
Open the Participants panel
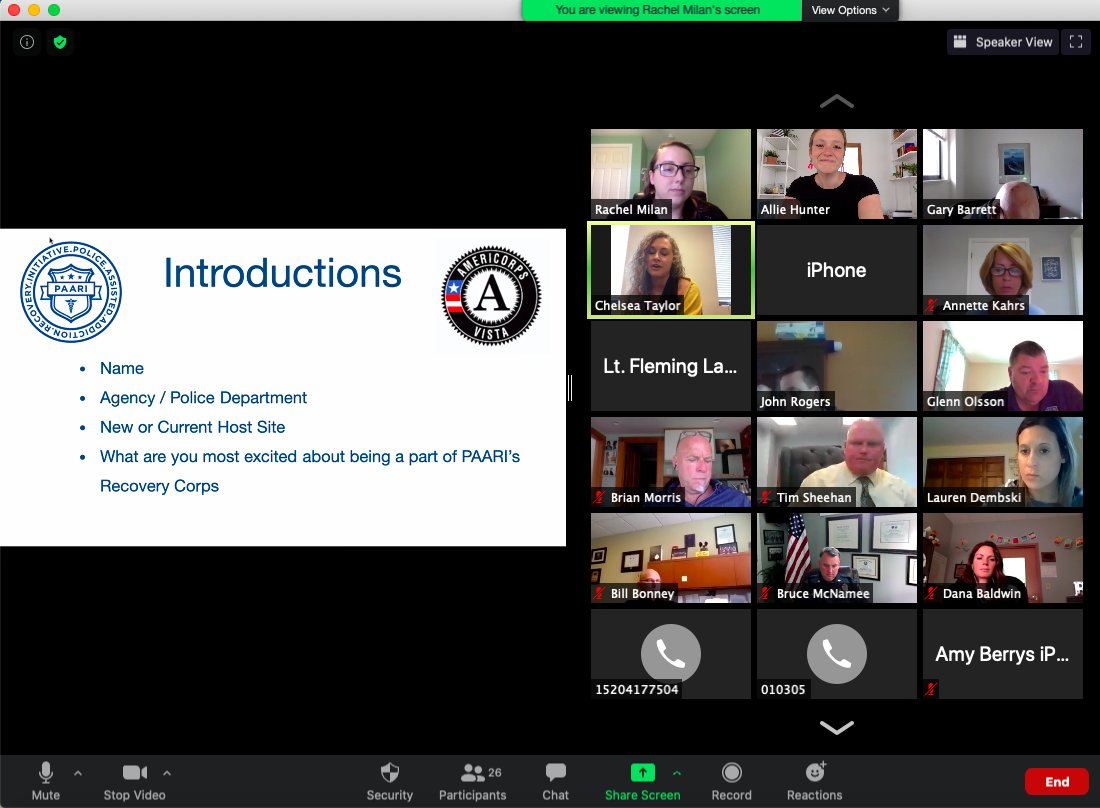473,781
